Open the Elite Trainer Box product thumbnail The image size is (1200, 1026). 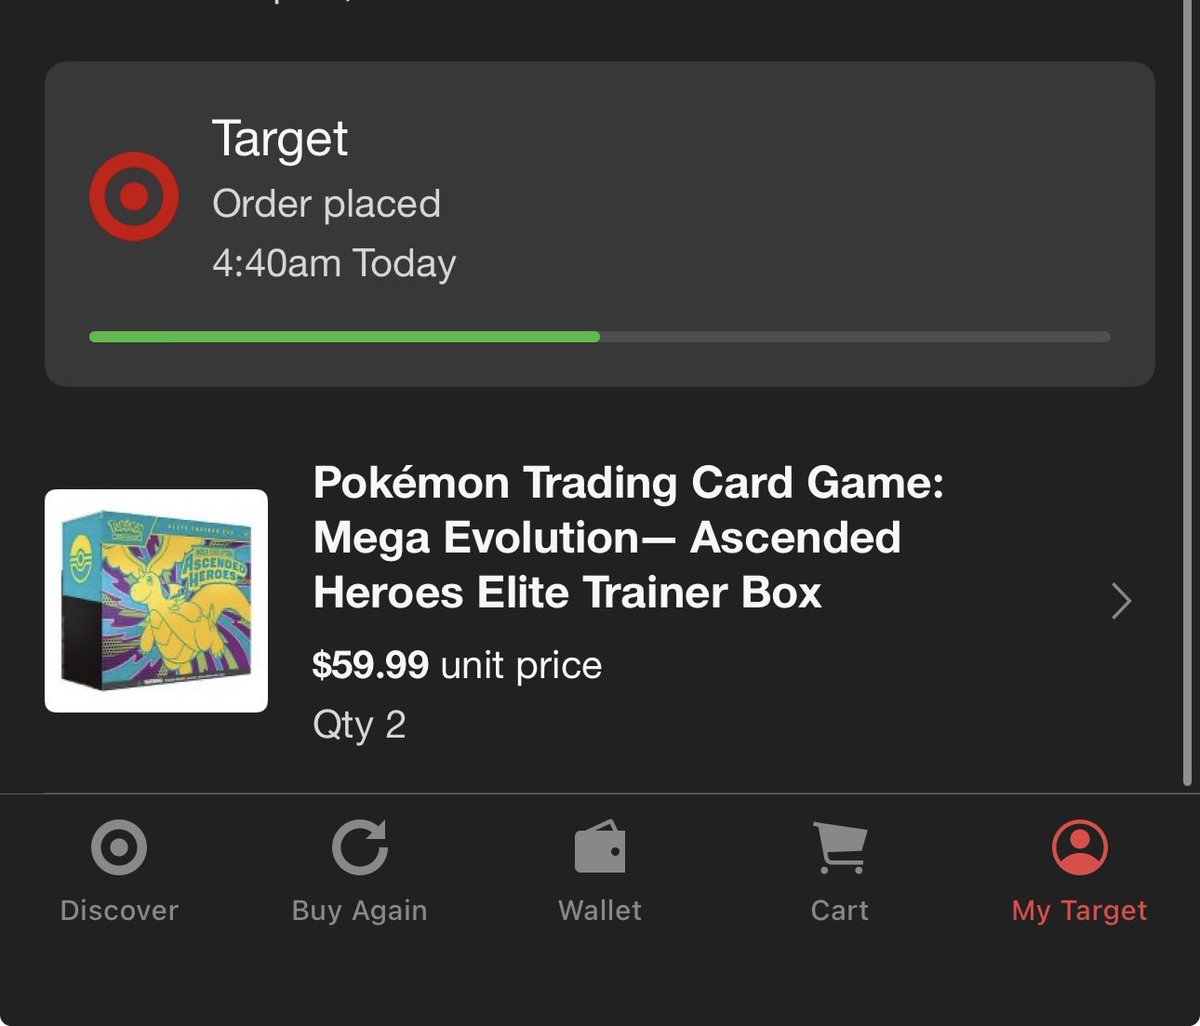tap(156, 601)
